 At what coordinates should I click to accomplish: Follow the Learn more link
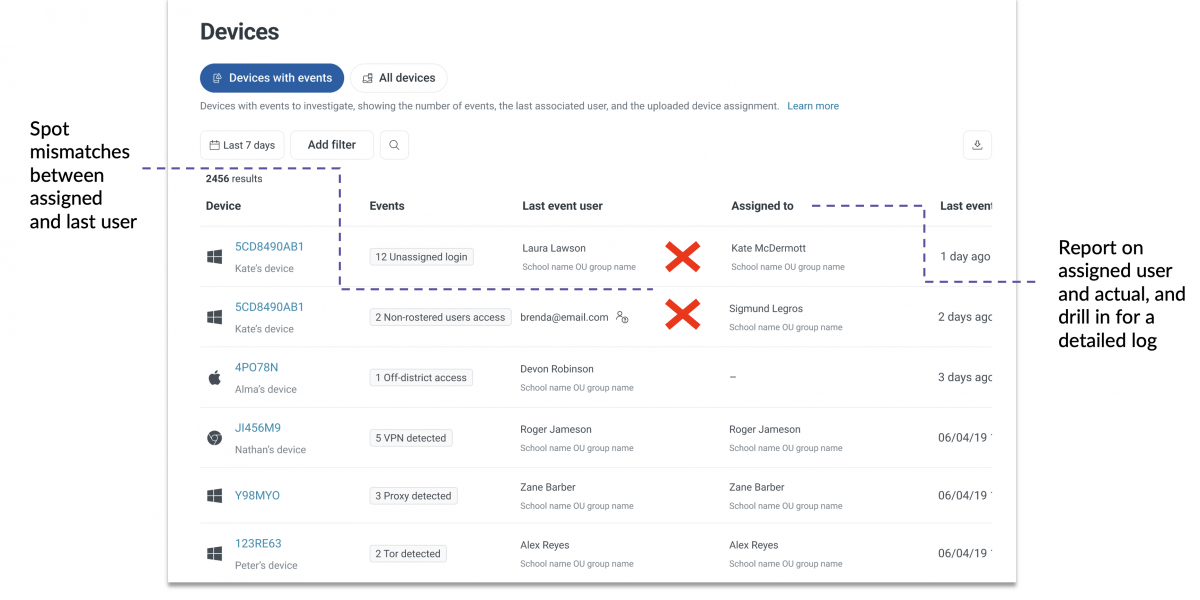pos(813,106)
